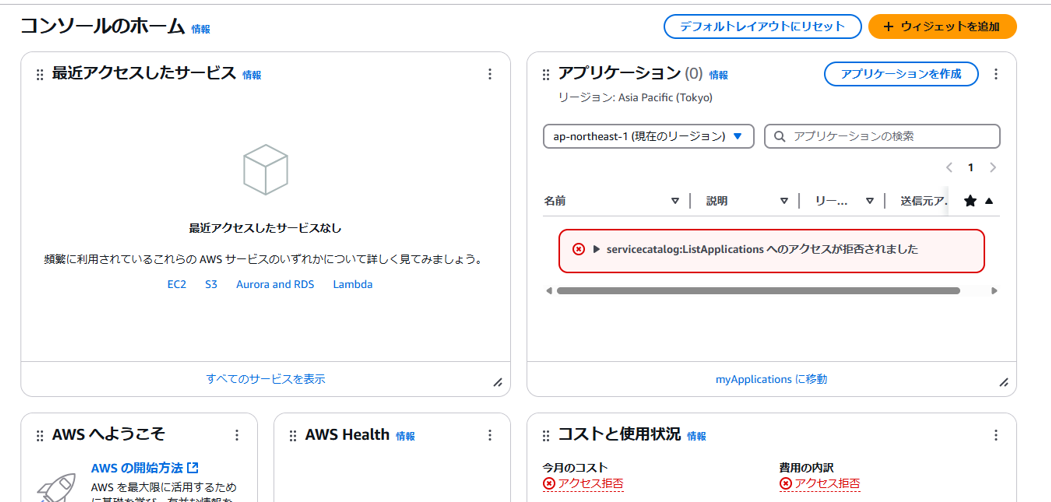Sort applications by 名前 column

click(676, 200)
